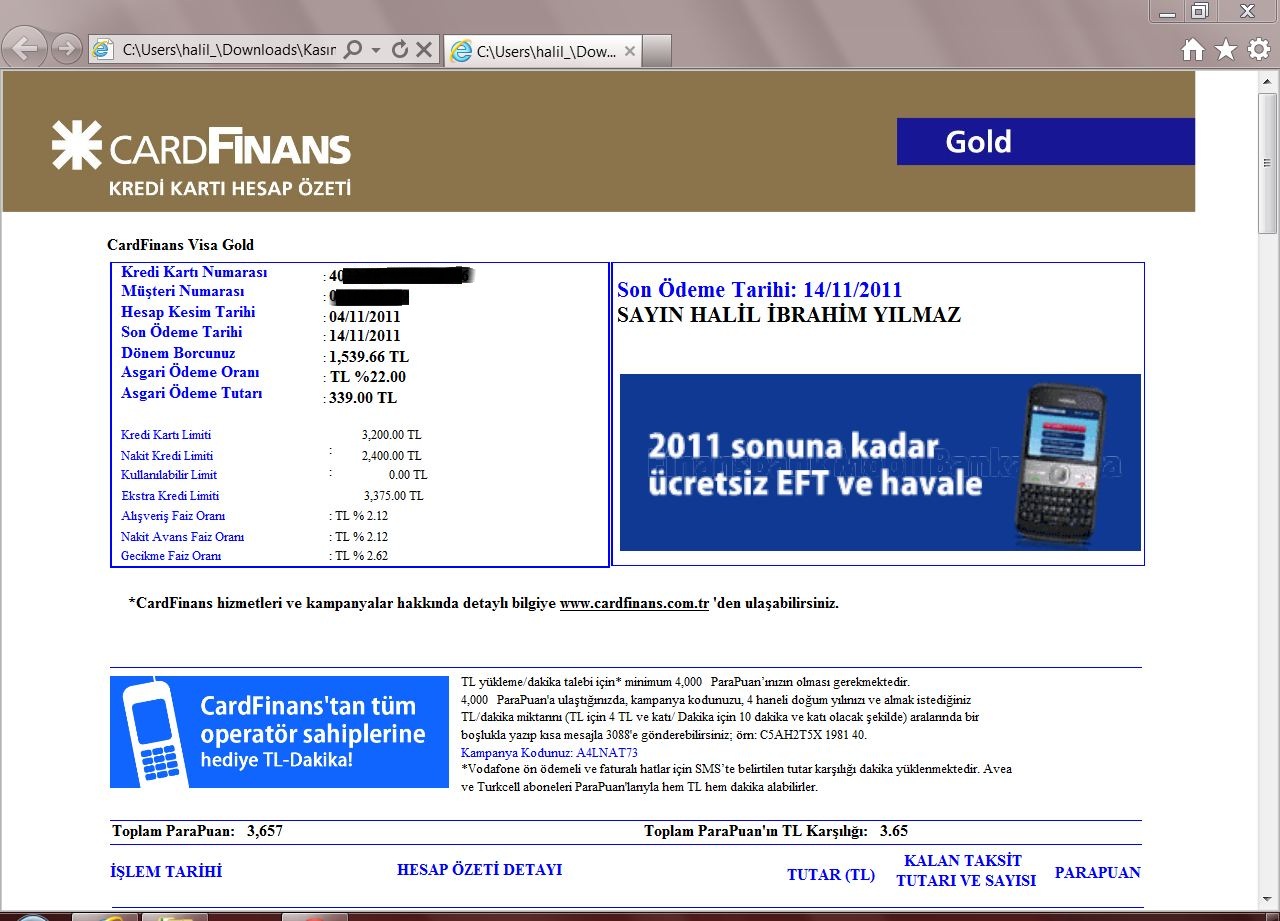Click the Kredi Kartı Limiti label
The width and height of the screenshot is (1280, 921).
pos(166,435)
